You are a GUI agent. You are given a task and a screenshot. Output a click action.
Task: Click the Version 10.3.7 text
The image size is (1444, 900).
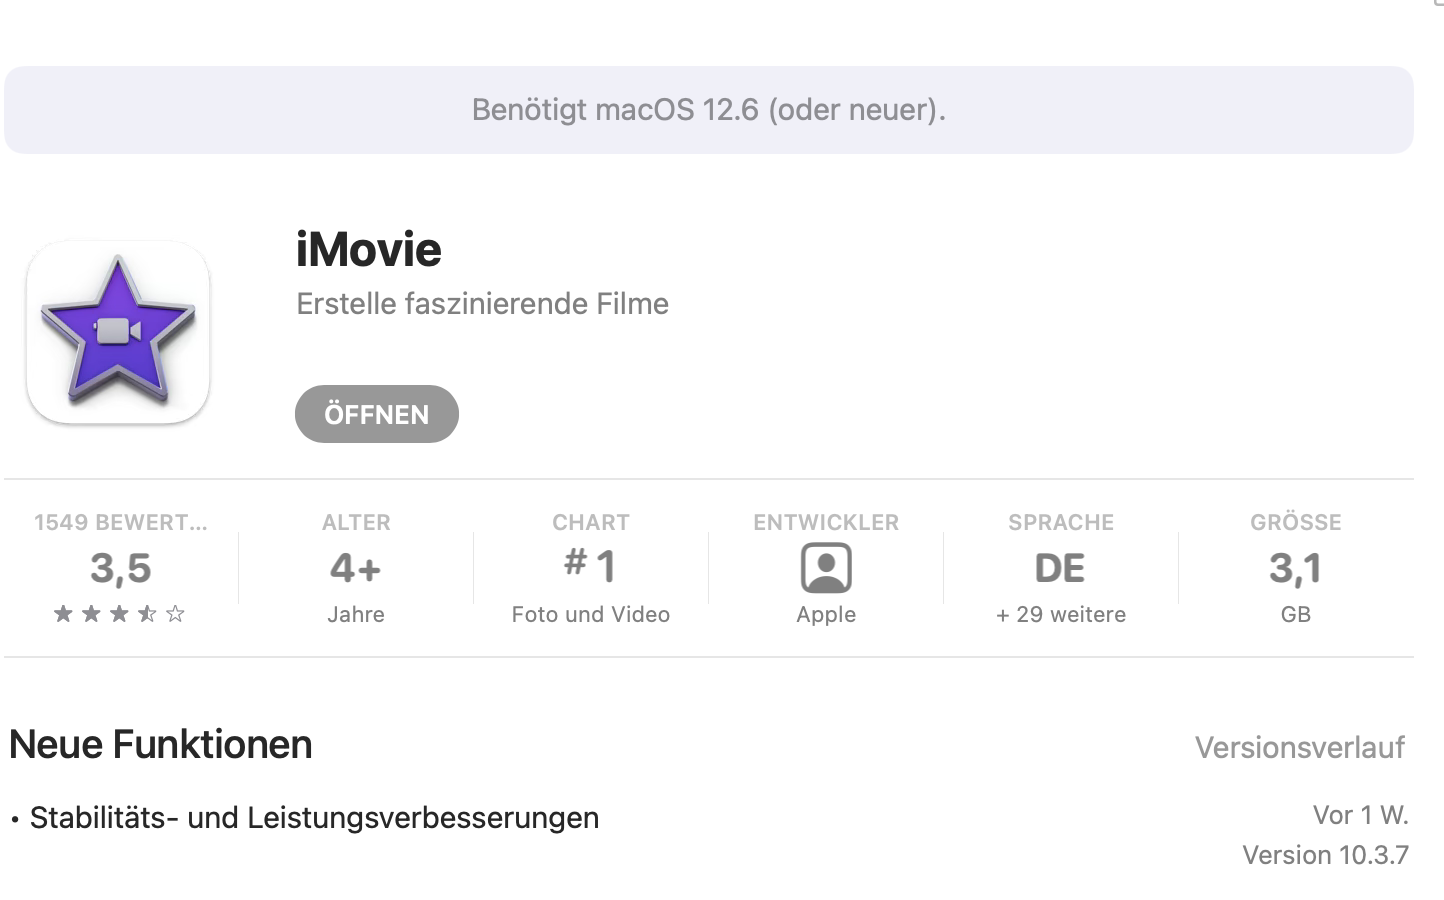(1325, 855)
